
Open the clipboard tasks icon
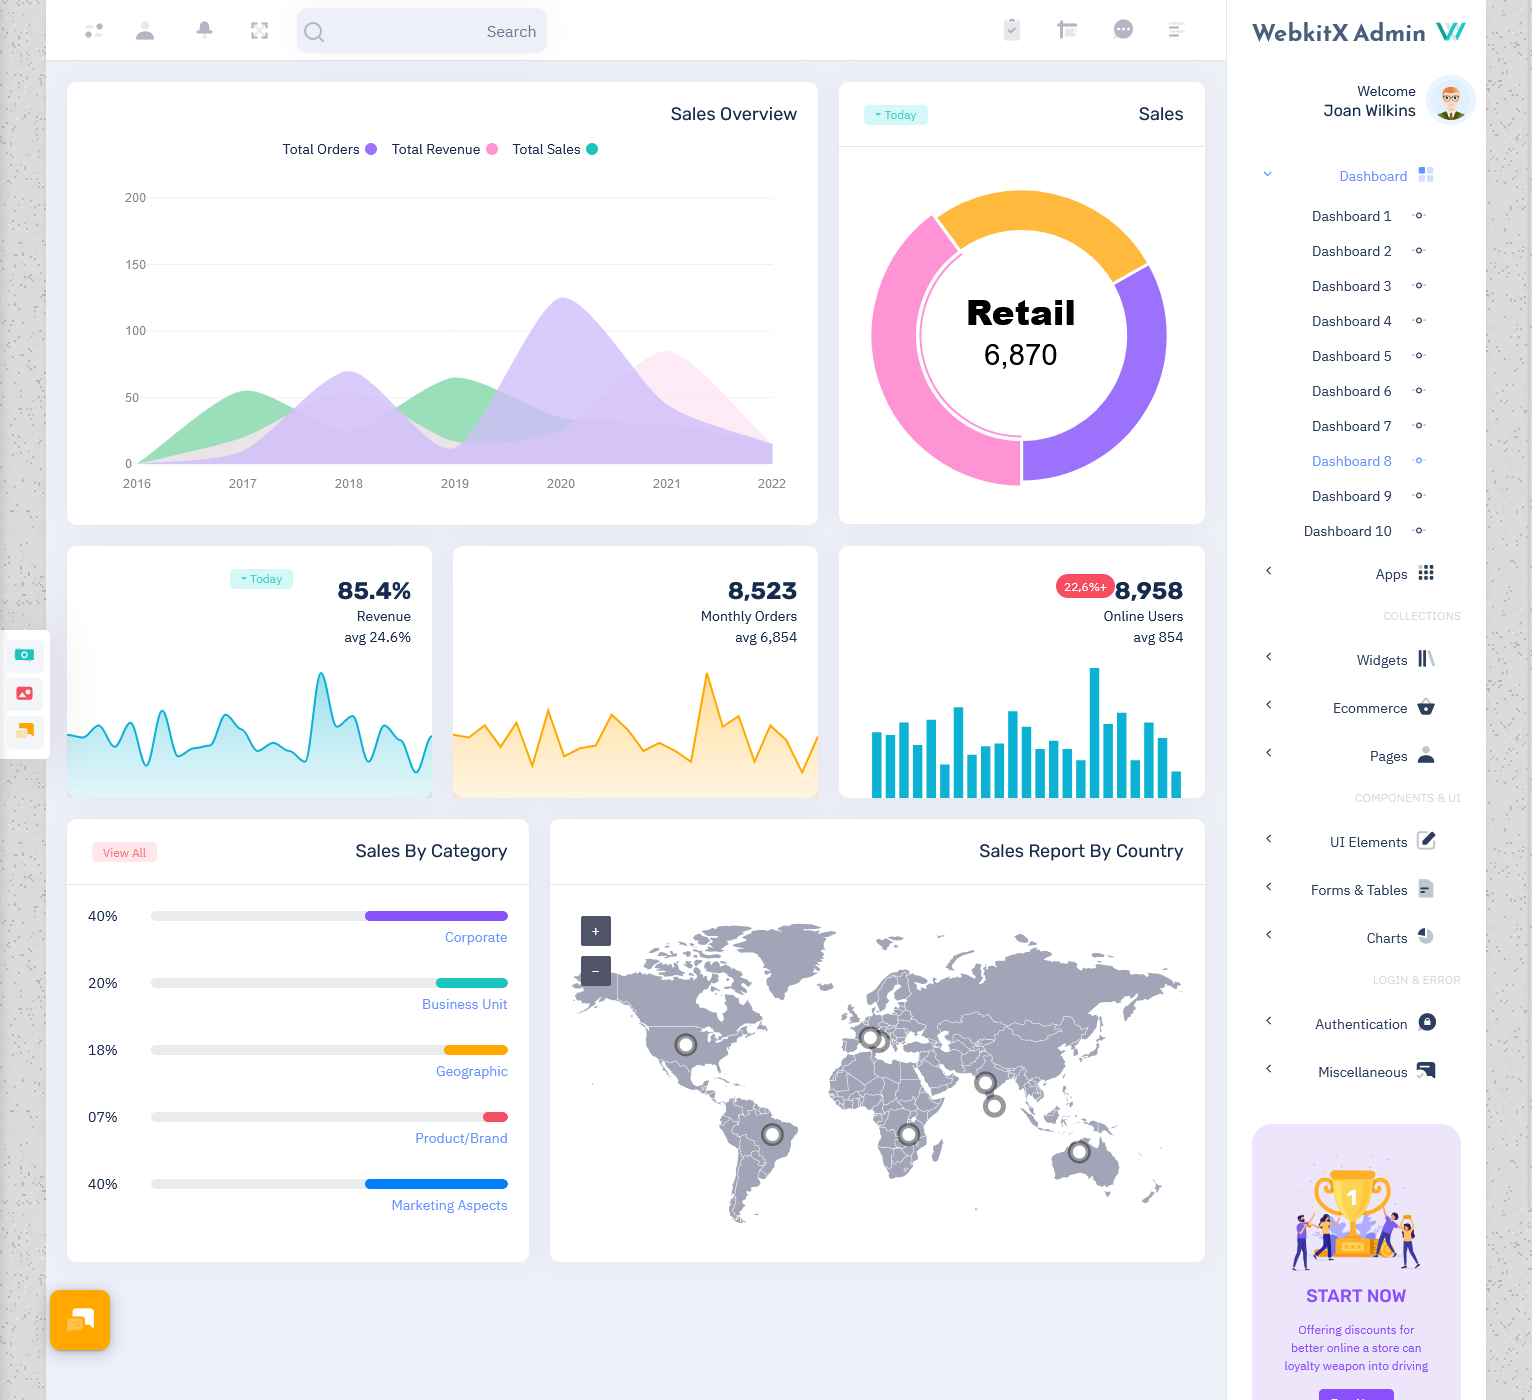point(1012,30)
